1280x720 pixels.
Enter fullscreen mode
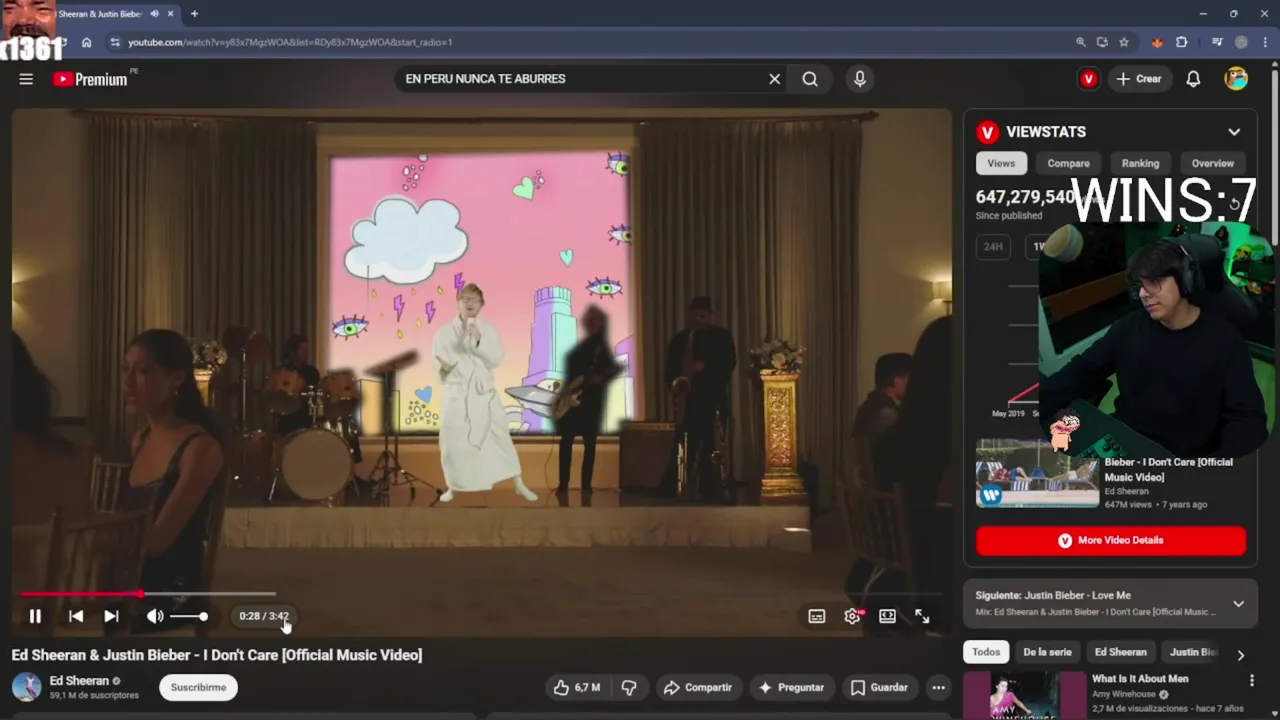coord(922,616)
